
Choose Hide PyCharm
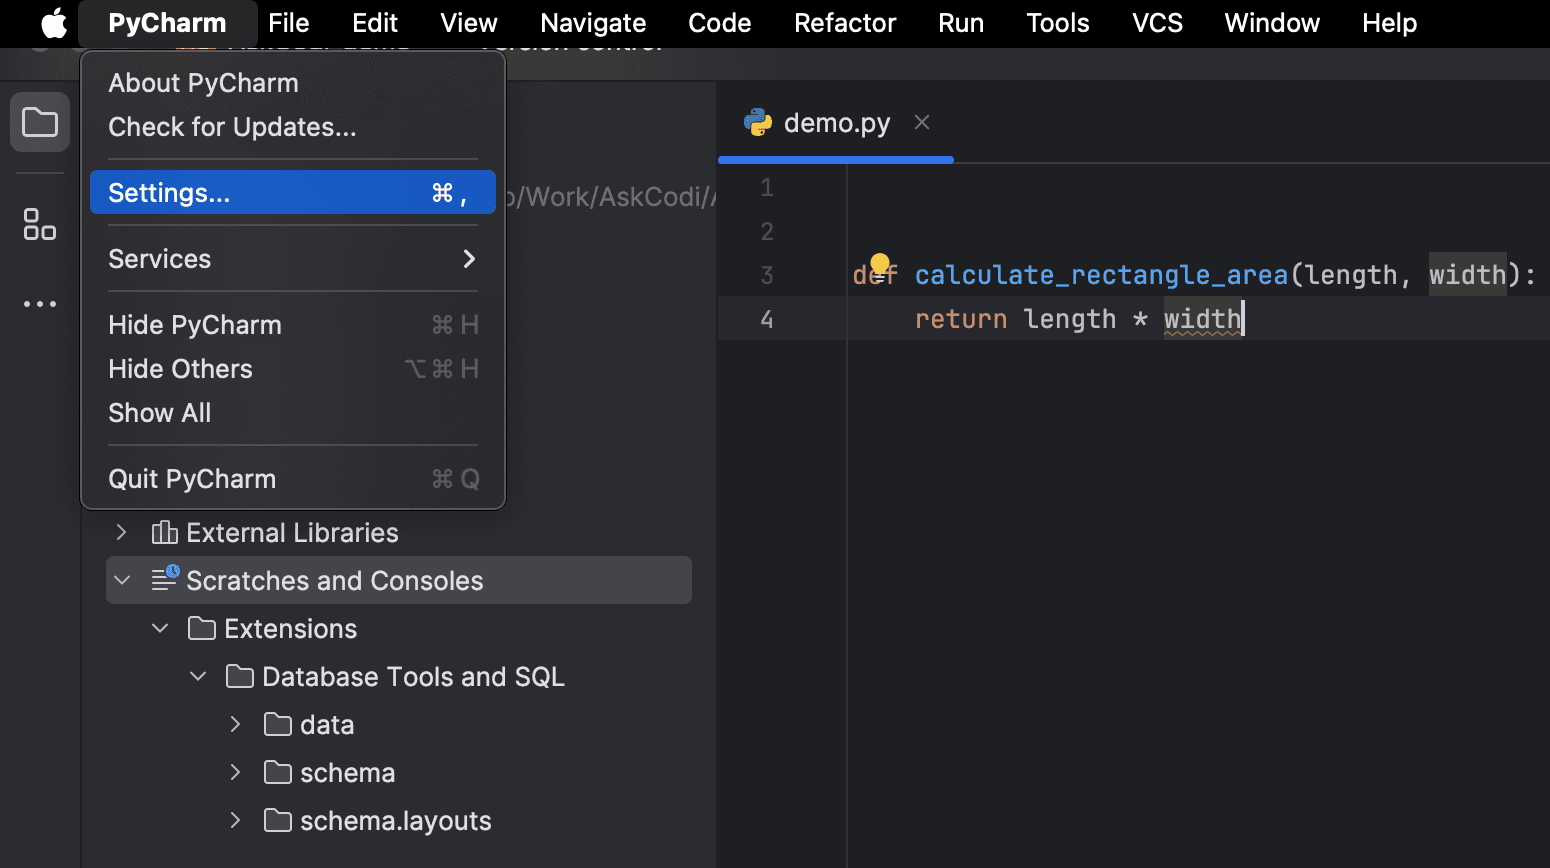pos(293,325)
